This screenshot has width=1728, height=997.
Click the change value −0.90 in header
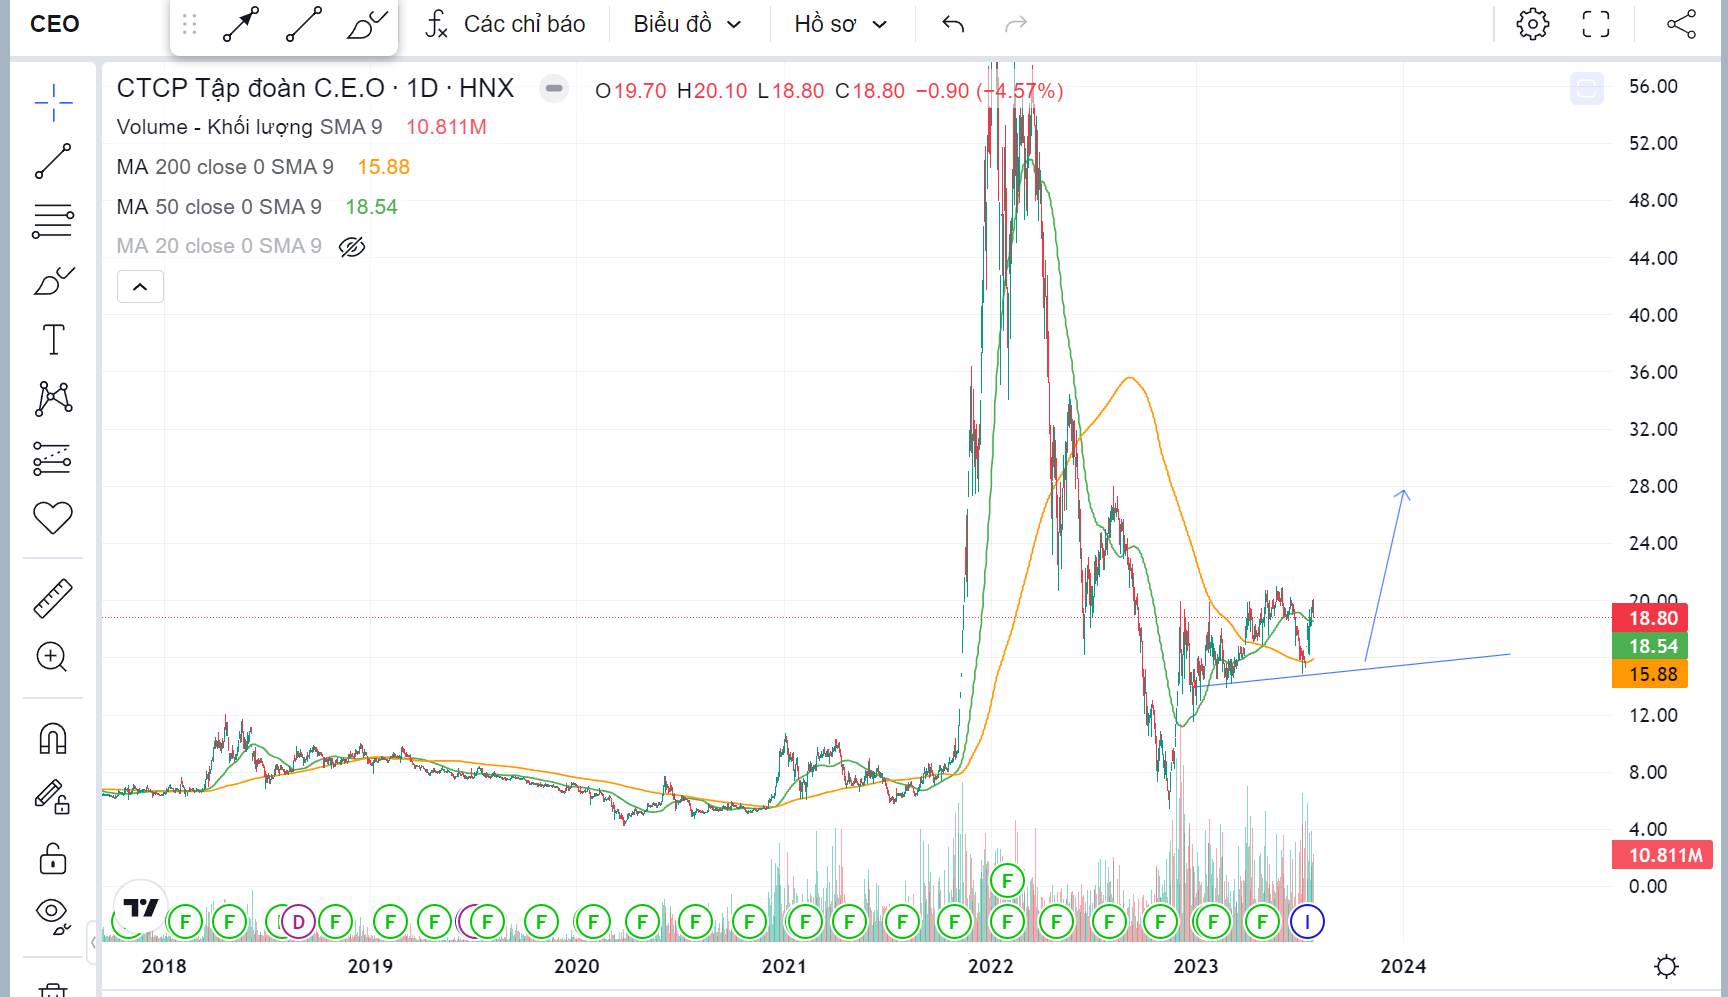coord(942,91)
